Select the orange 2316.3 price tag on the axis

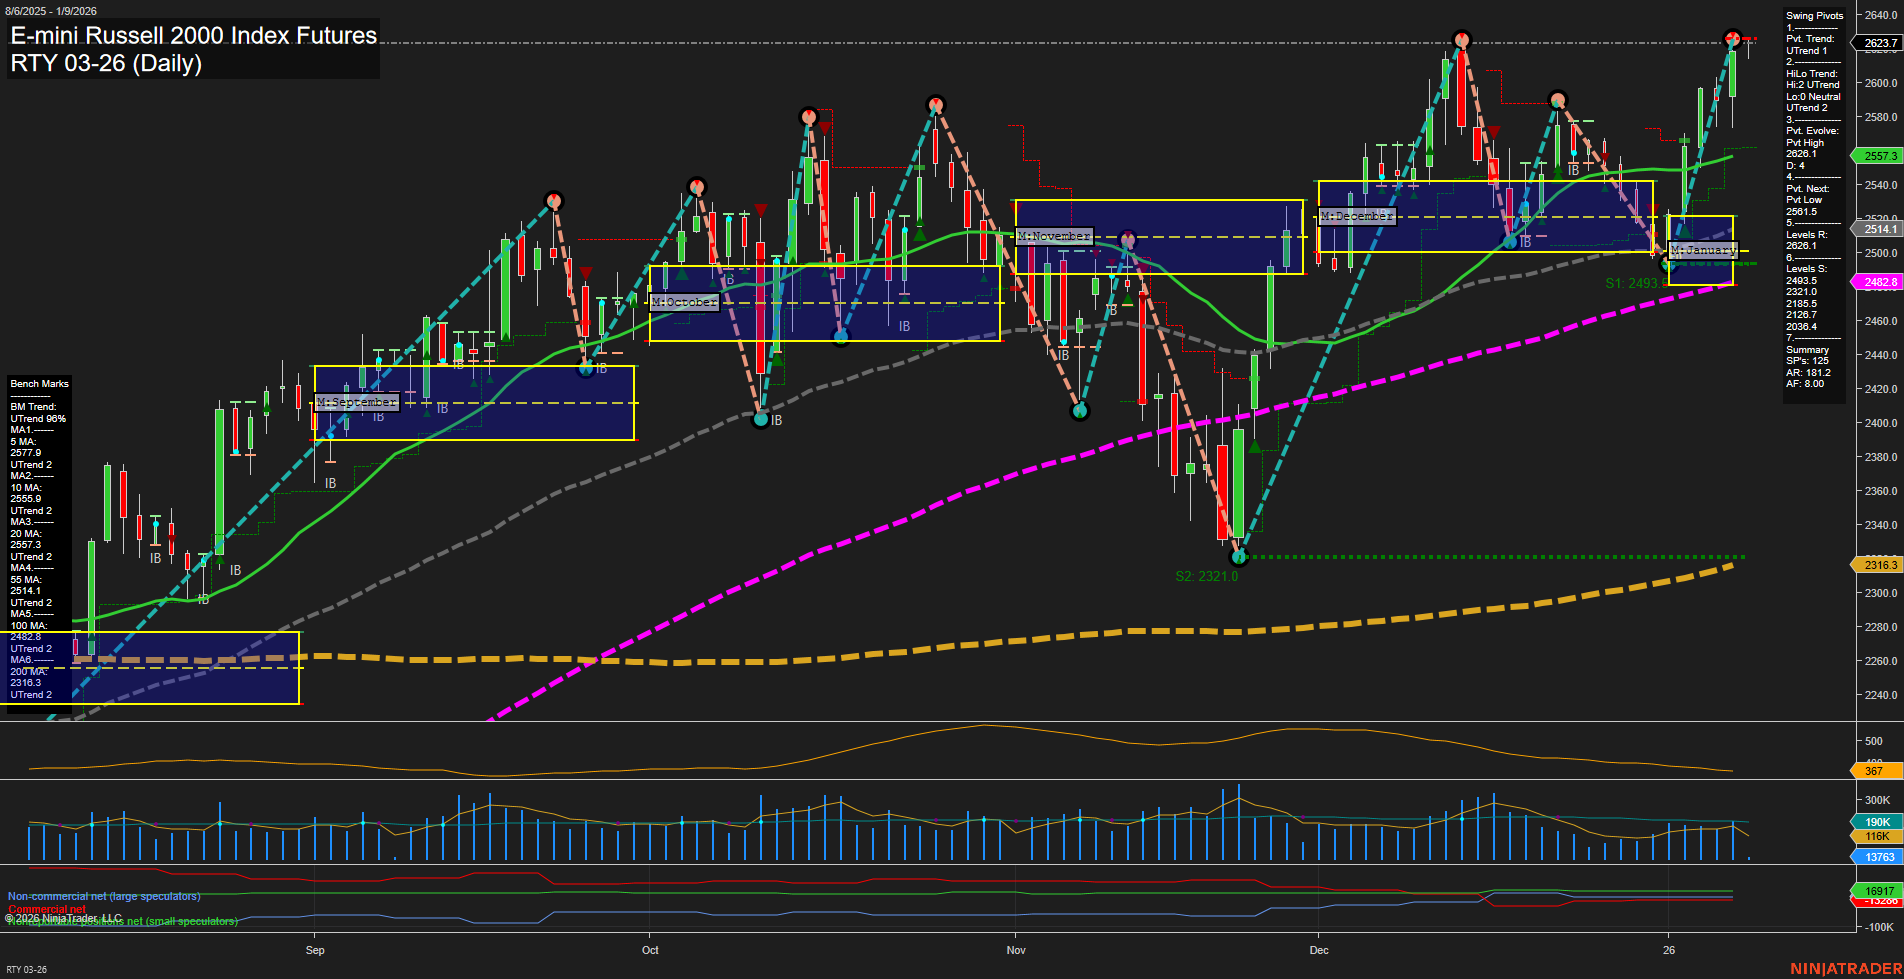coord(1878,565)
